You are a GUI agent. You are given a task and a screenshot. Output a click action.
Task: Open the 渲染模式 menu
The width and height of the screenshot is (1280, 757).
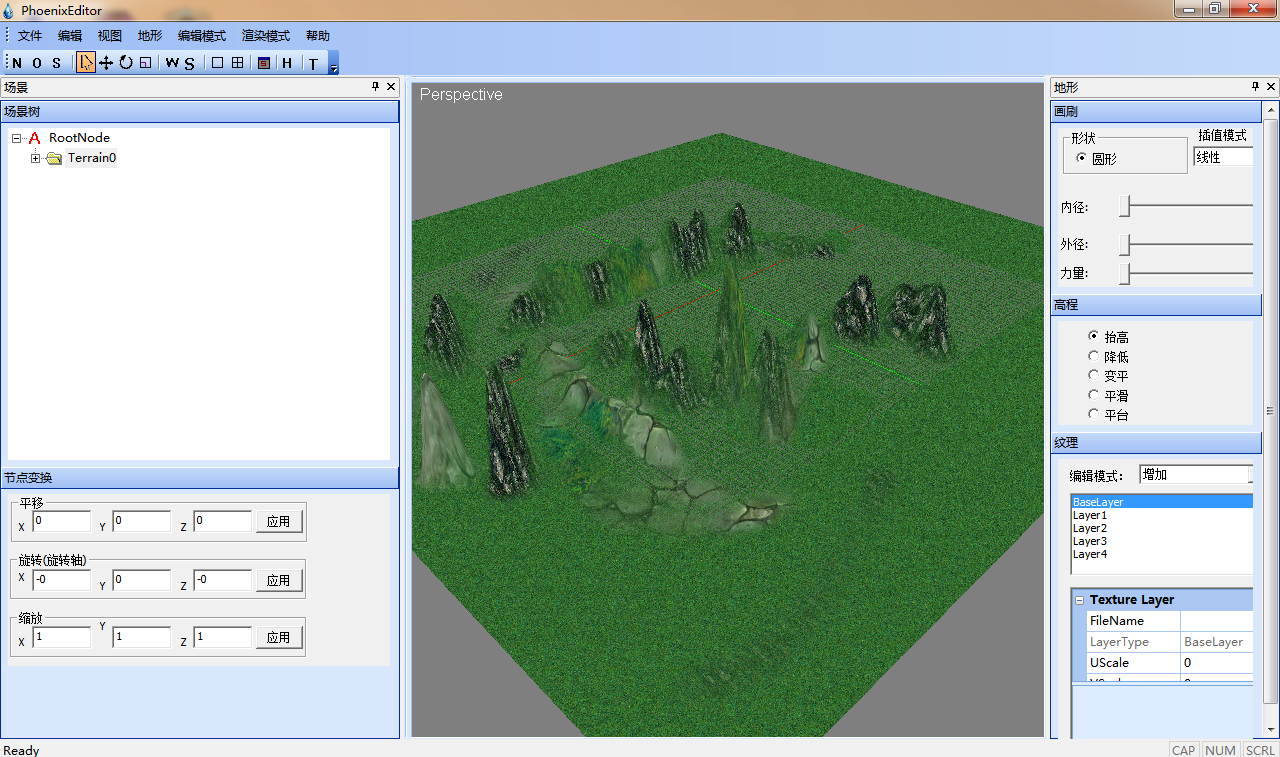266,35
